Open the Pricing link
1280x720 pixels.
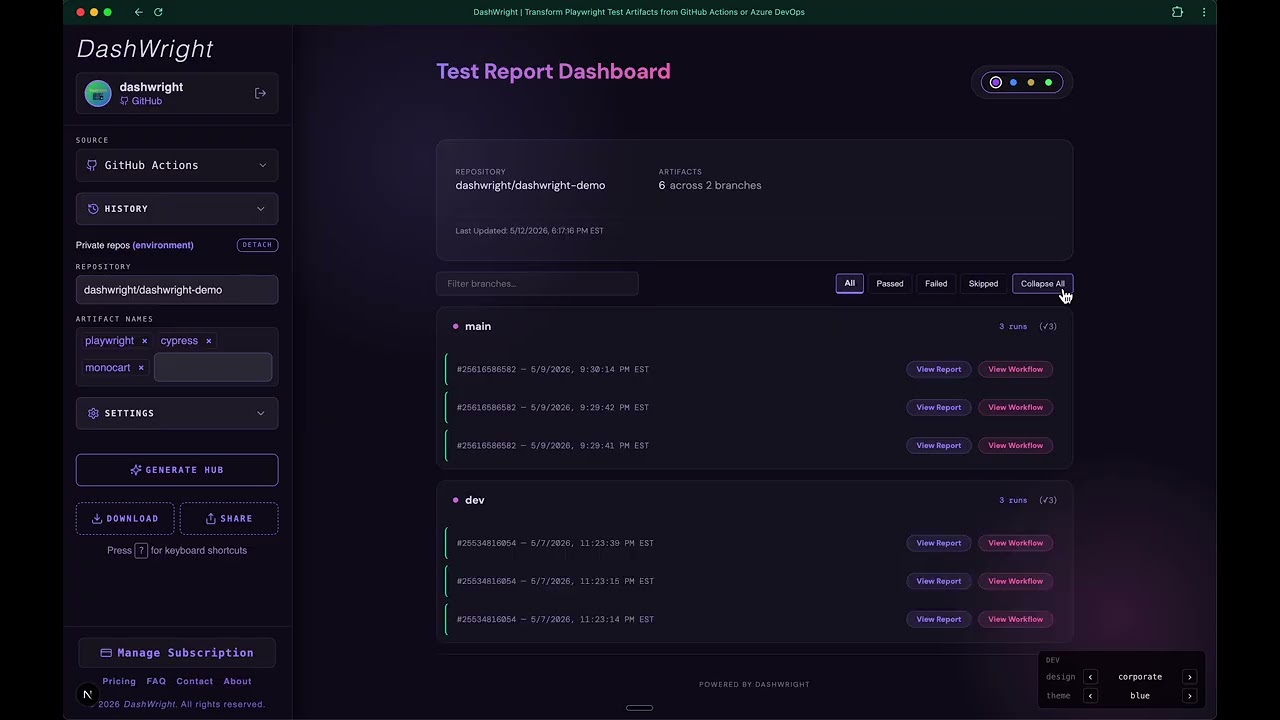[119, 681]
